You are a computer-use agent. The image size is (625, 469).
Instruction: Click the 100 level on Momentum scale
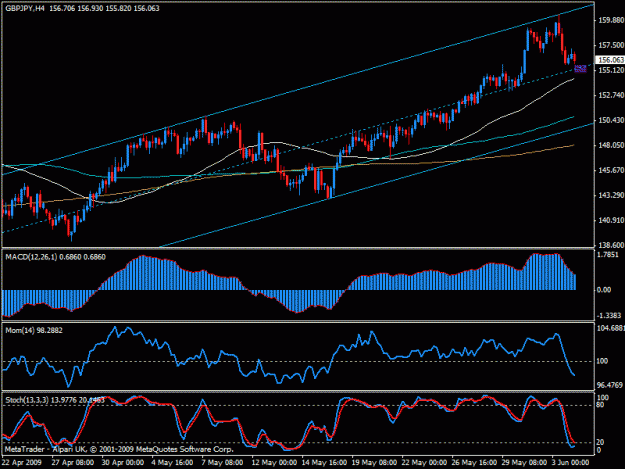click(x=603, y=361)
